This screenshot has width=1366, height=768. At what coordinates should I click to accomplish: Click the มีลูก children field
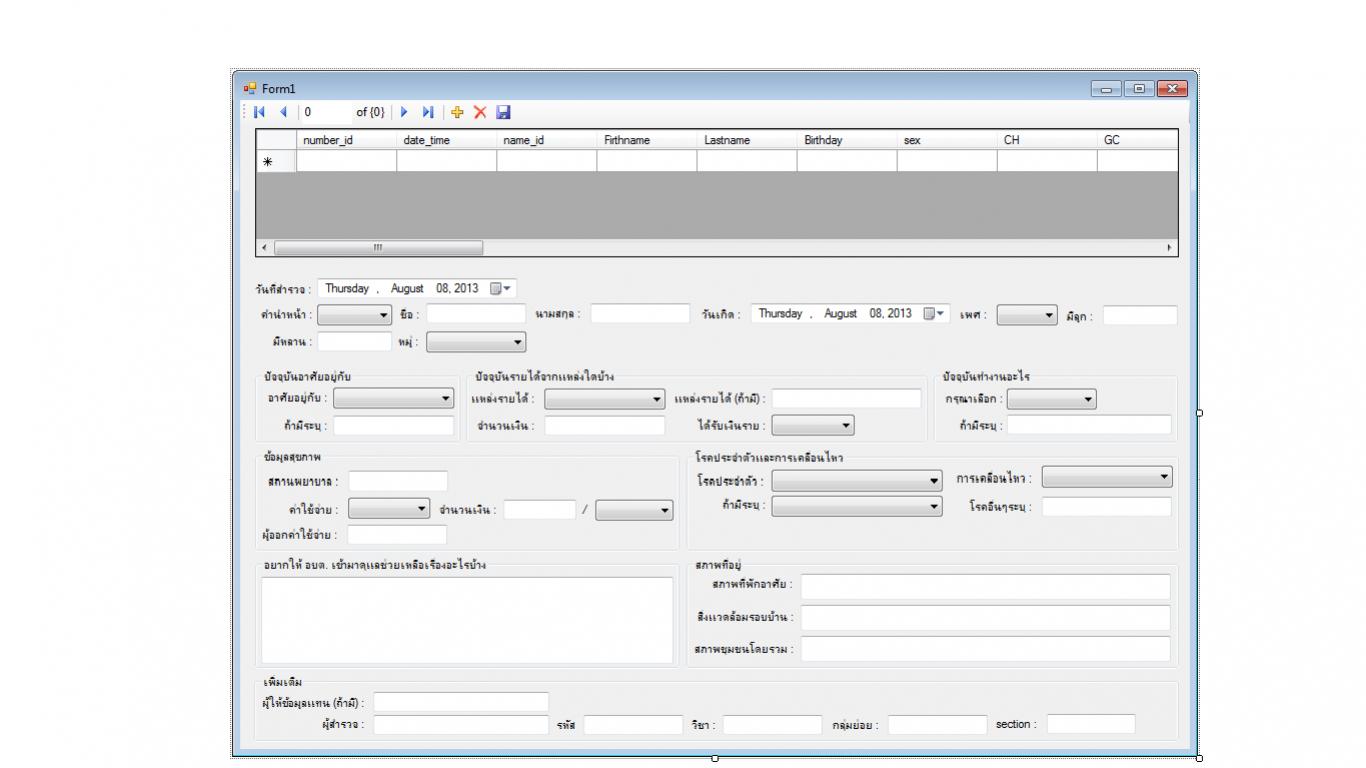pyautogui.click(x=1140, y=315)
